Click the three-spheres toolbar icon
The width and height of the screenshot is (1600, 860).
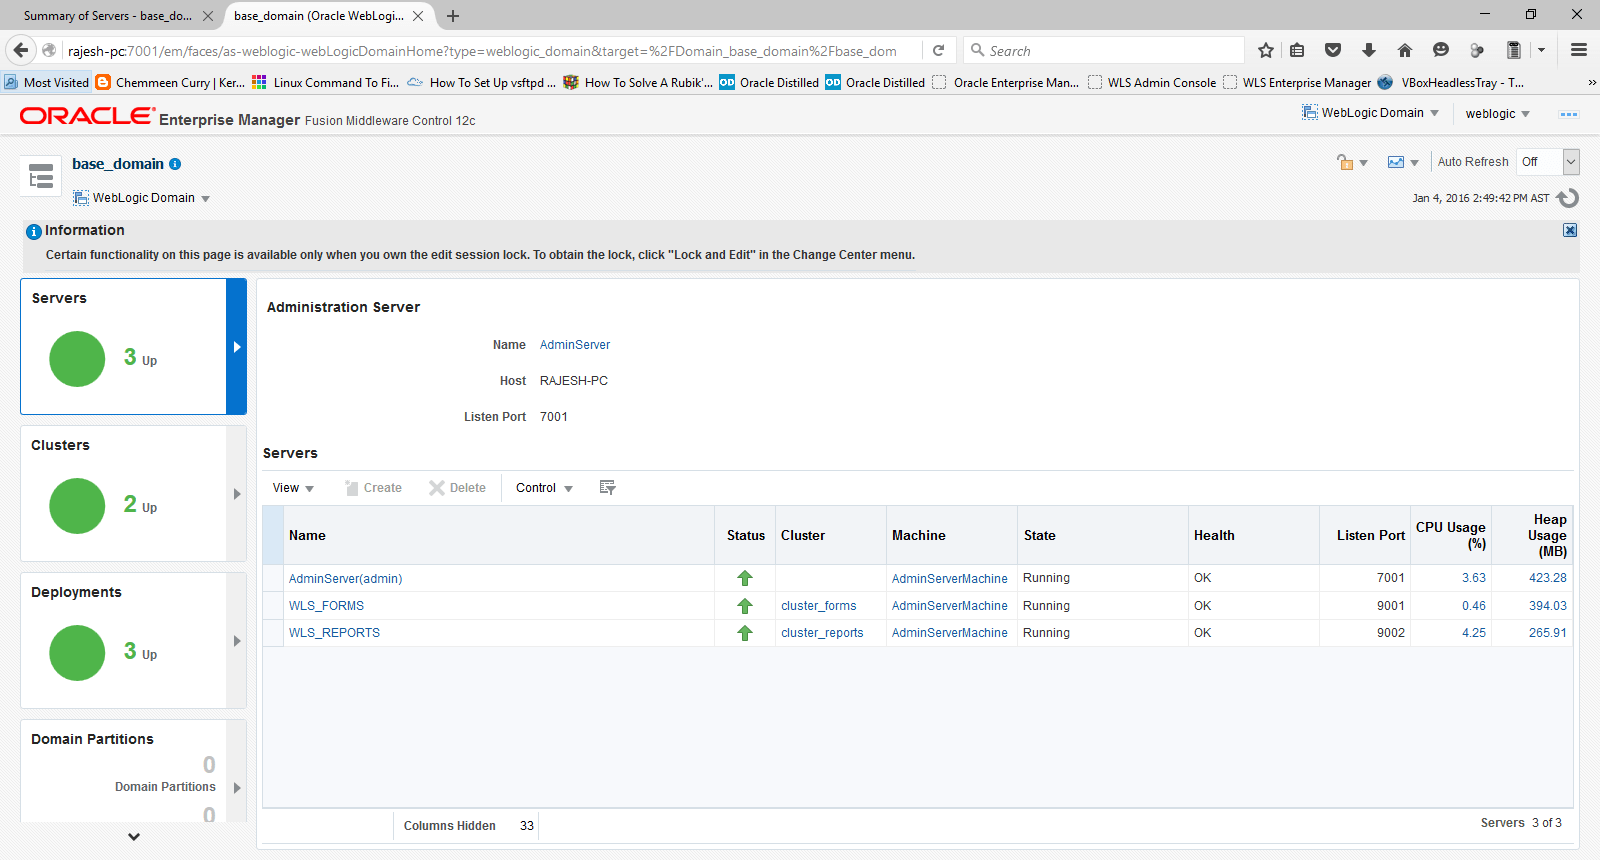(1477, 51)
